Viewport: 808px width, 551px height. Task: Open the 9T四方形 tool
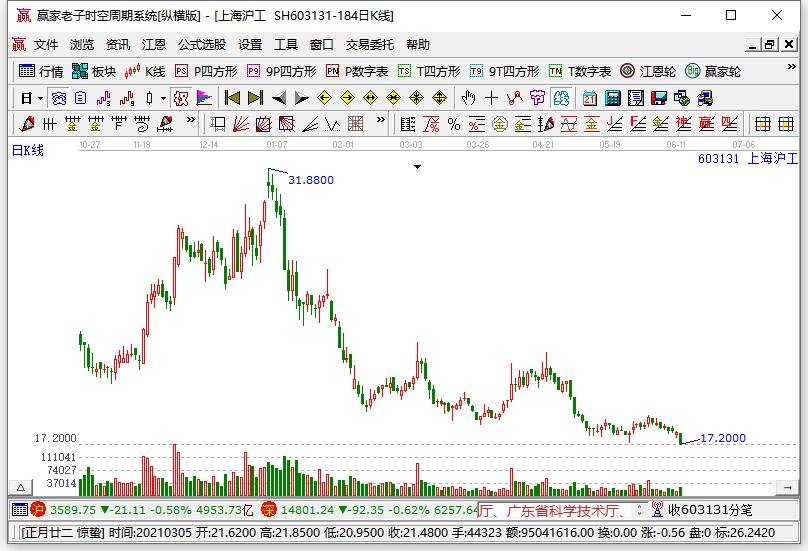(x=504, y=71)
